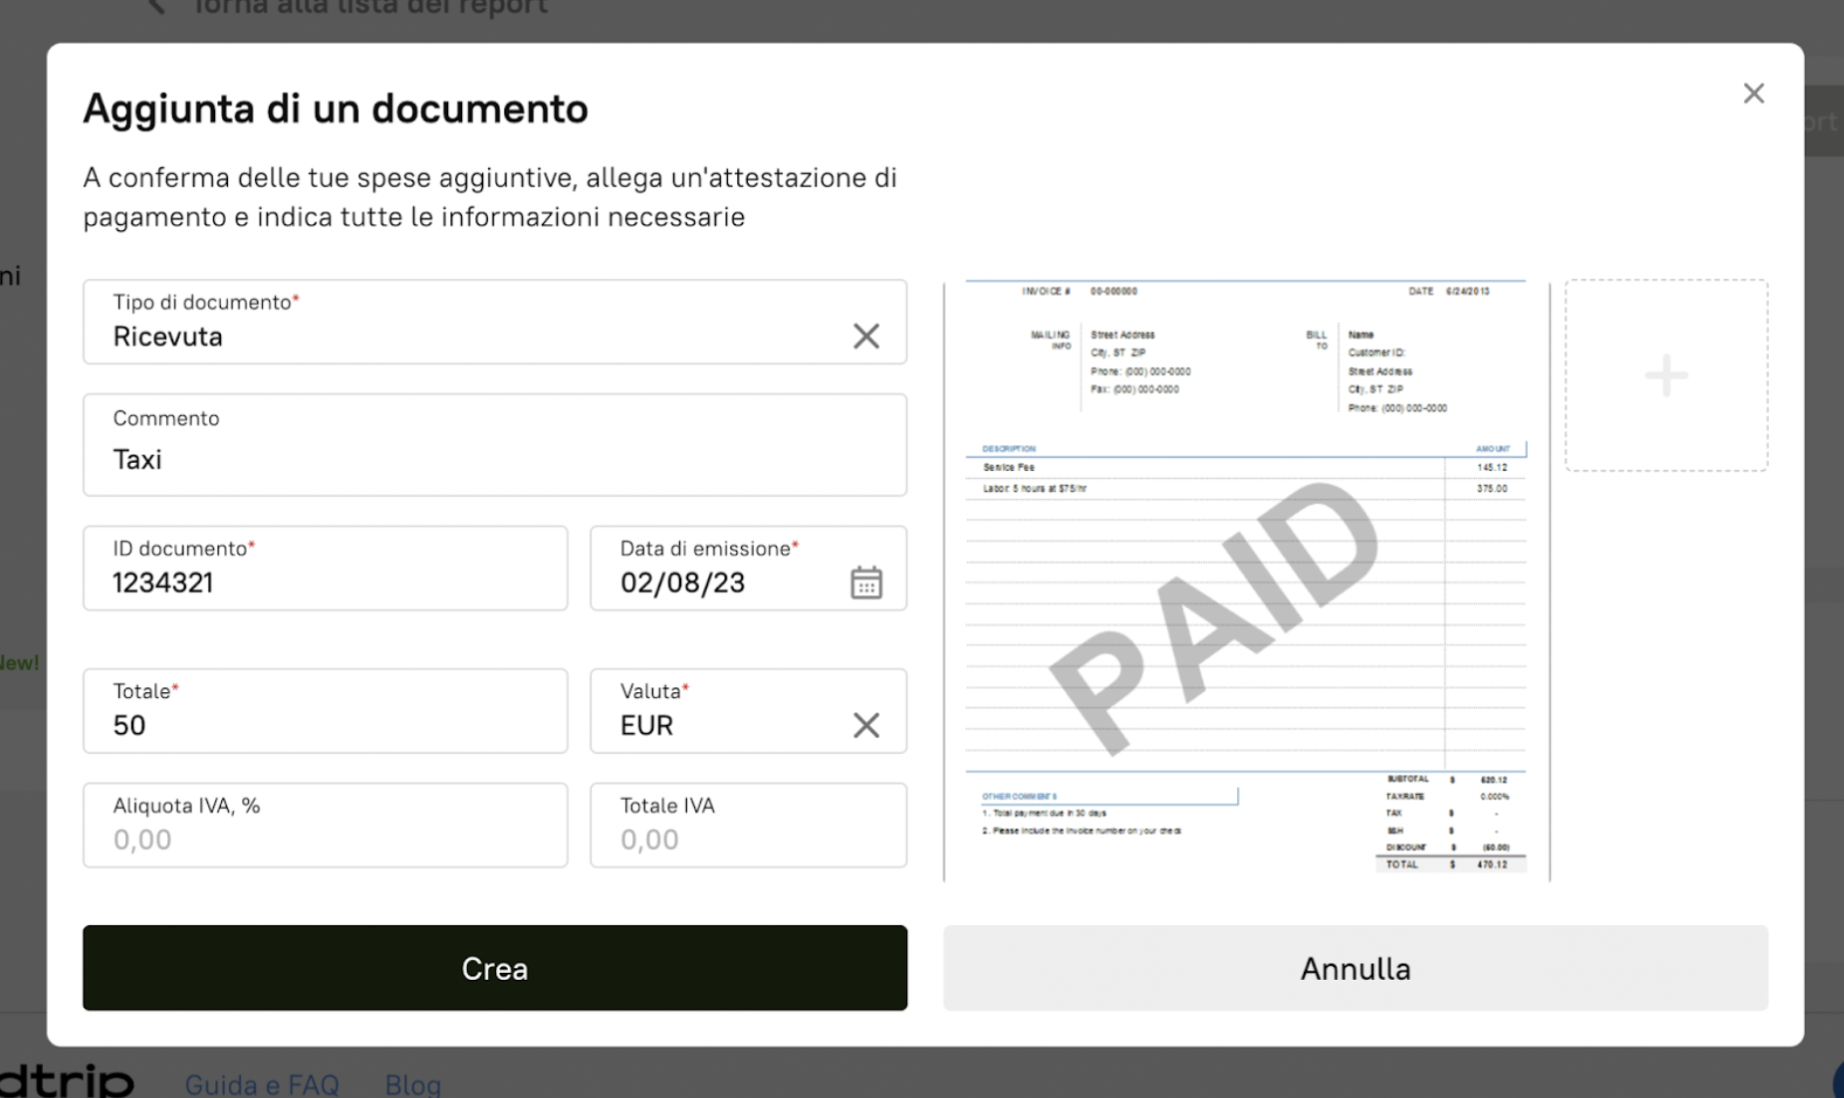Viewport: 1844px width, 1098px height.
Task: Open the Tipo di documento dropdown
Action: pyautogui.click(x=470, y=323)
